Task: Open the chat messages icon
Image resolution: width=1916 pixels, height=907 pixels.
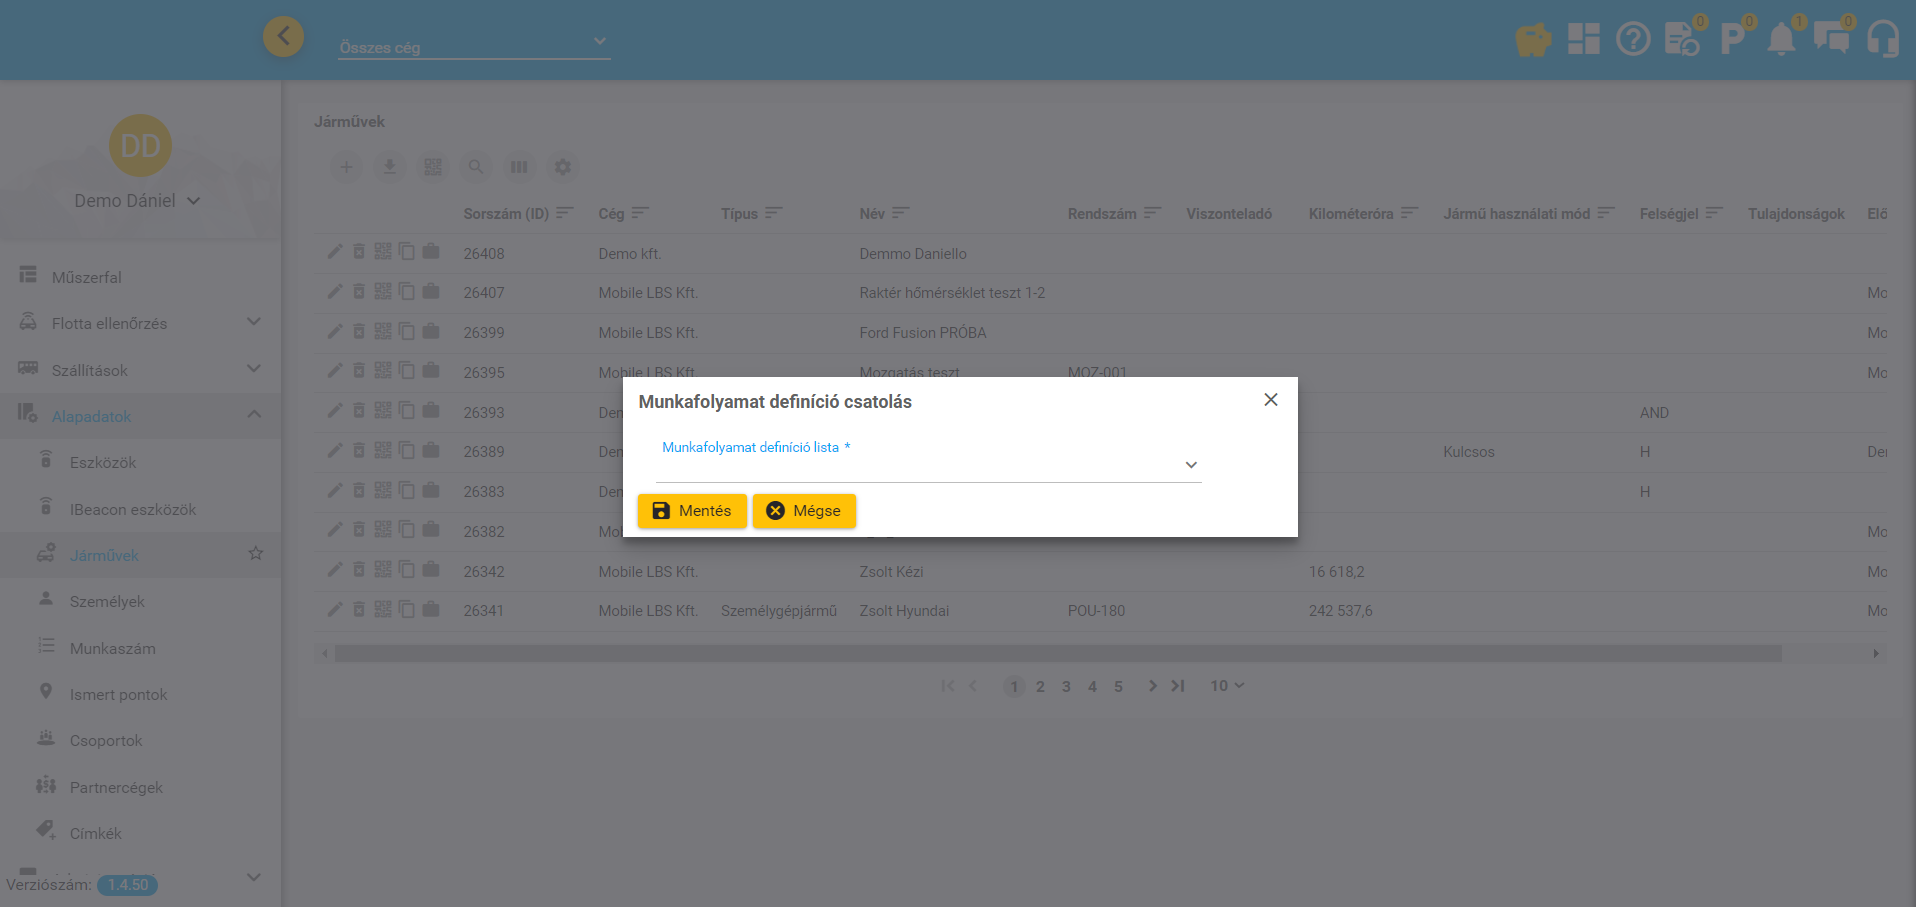Action: pos(1831,40)
